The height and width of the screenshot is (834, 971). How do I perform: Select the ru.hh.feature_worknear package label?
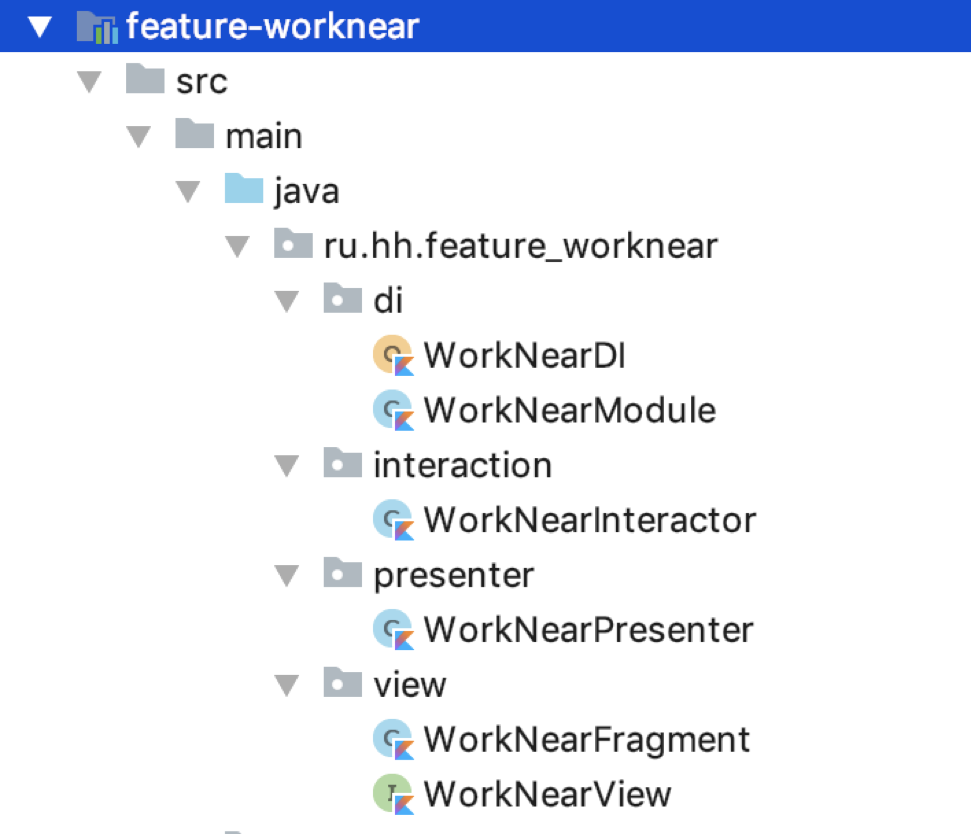pos(521,245)
